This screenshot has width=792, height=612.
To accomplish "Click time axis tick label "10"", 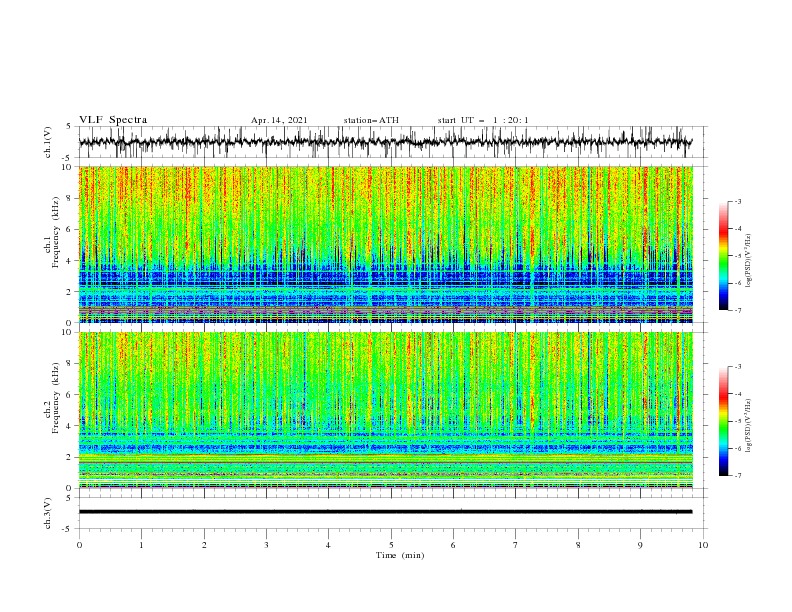I will point(703,545).
